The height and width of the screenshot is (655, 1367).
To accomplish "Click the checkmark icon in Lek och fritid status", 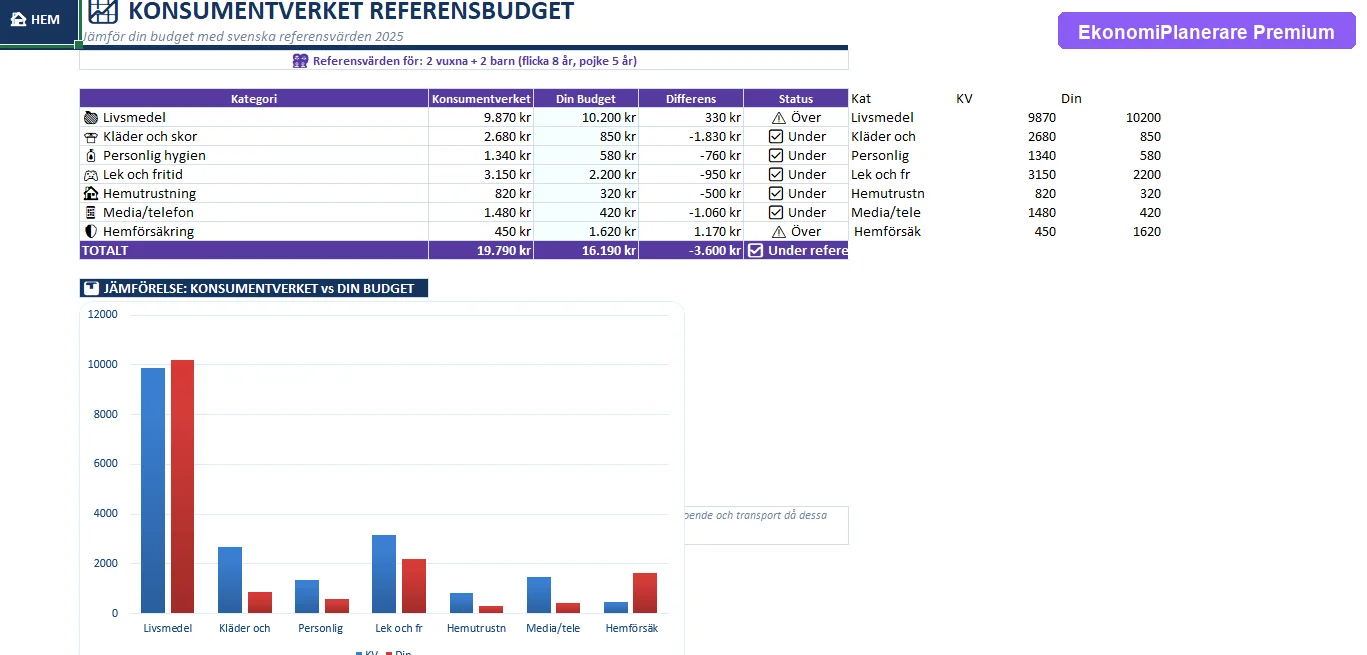I will click(x=776, y=175).
